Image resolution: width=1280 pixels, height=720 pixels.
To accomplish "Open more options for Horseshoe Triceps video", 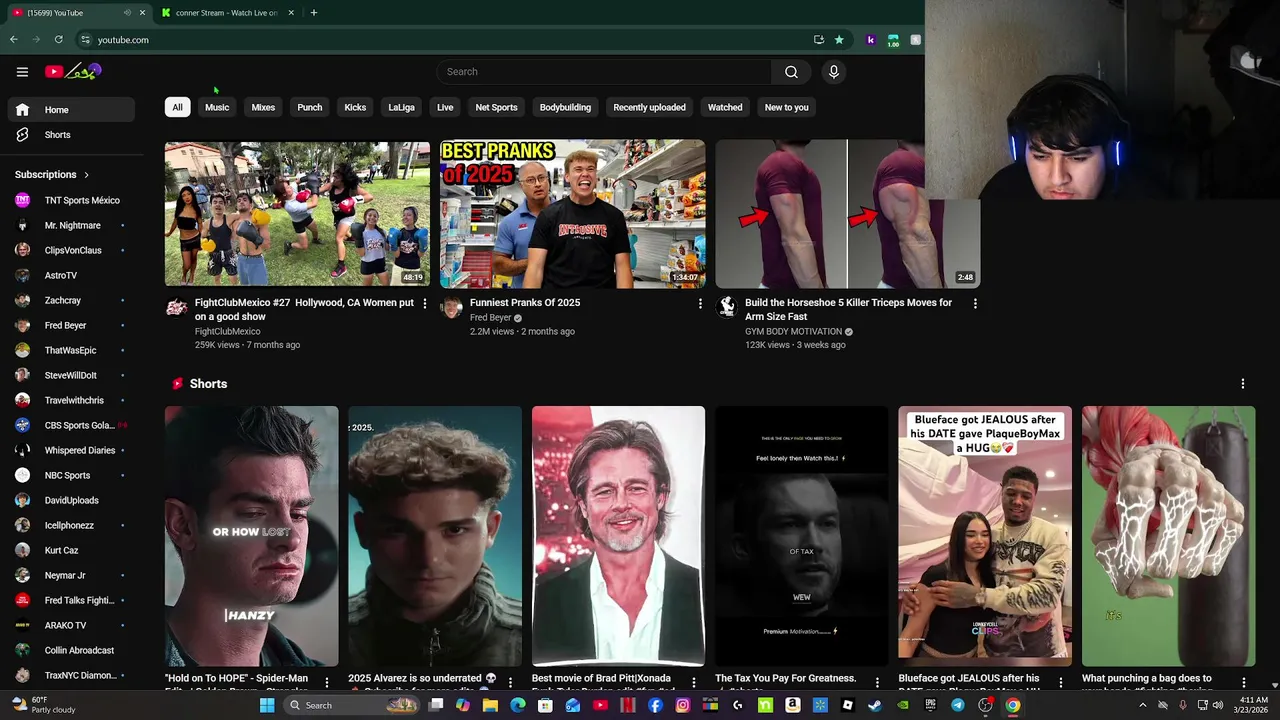I will coord(975,303).
